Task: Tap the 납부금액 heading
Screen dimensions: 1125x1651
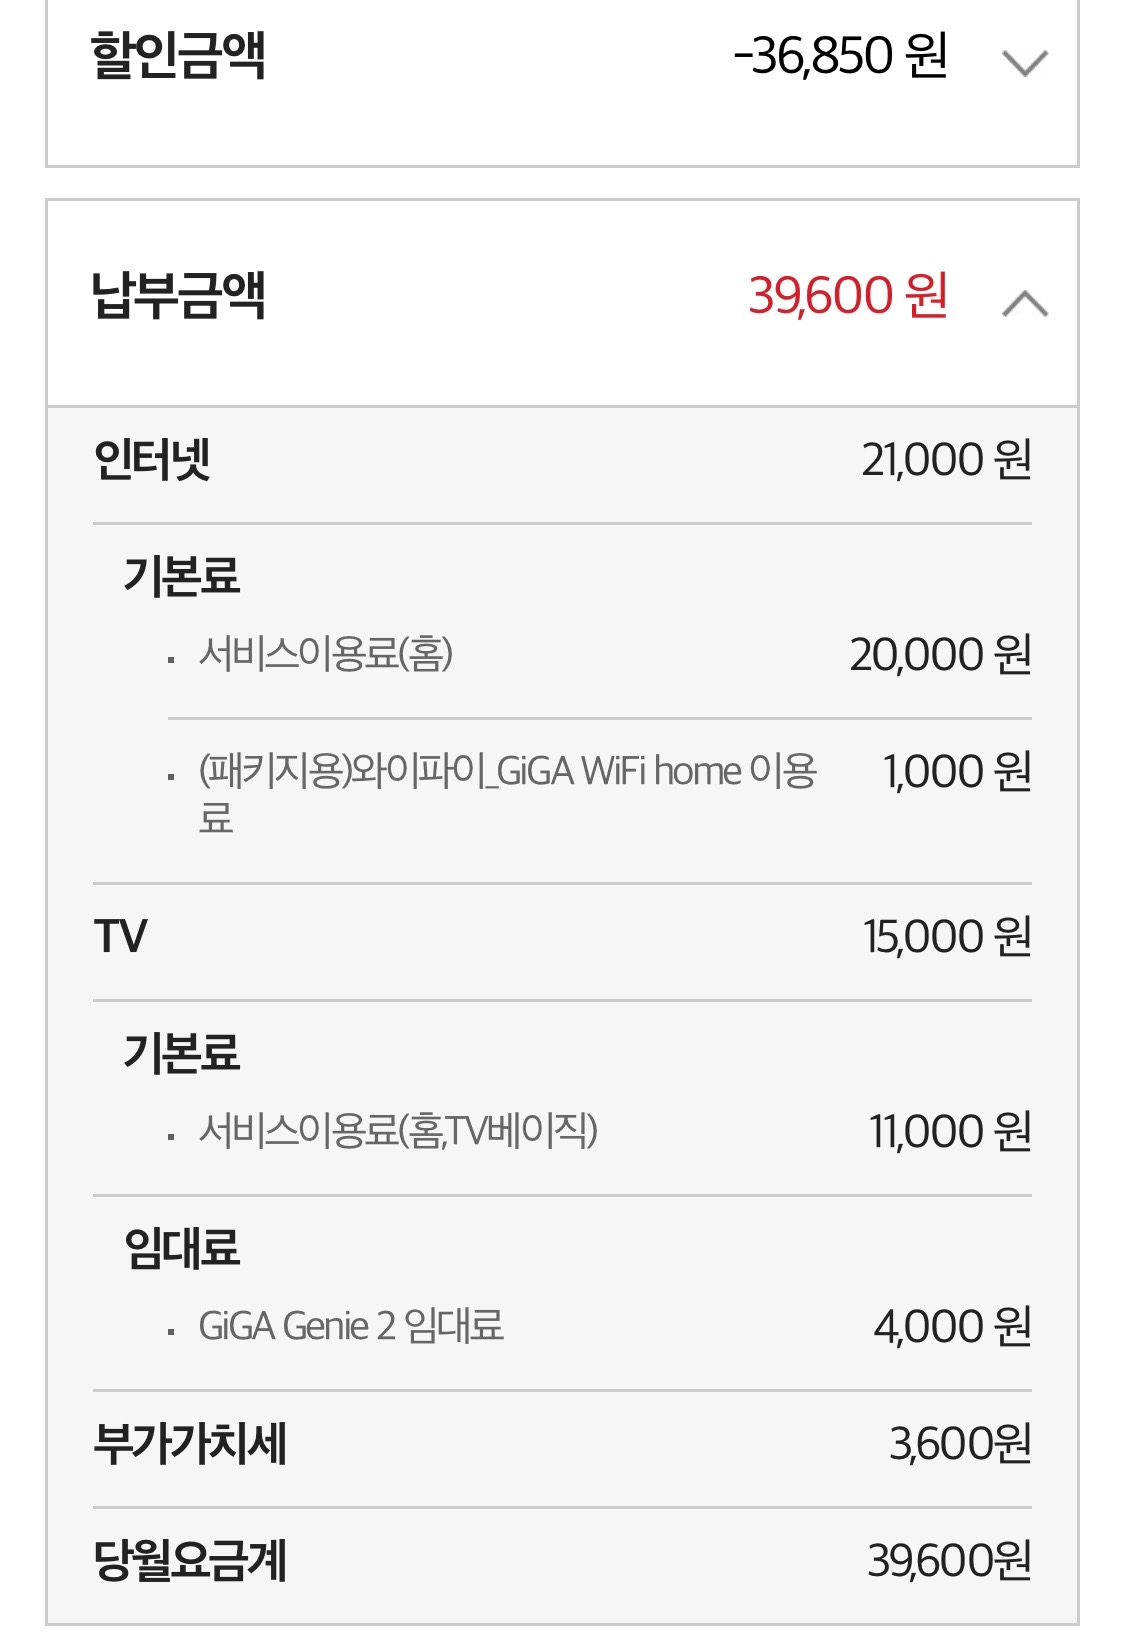Action: [x=178, y=296]
